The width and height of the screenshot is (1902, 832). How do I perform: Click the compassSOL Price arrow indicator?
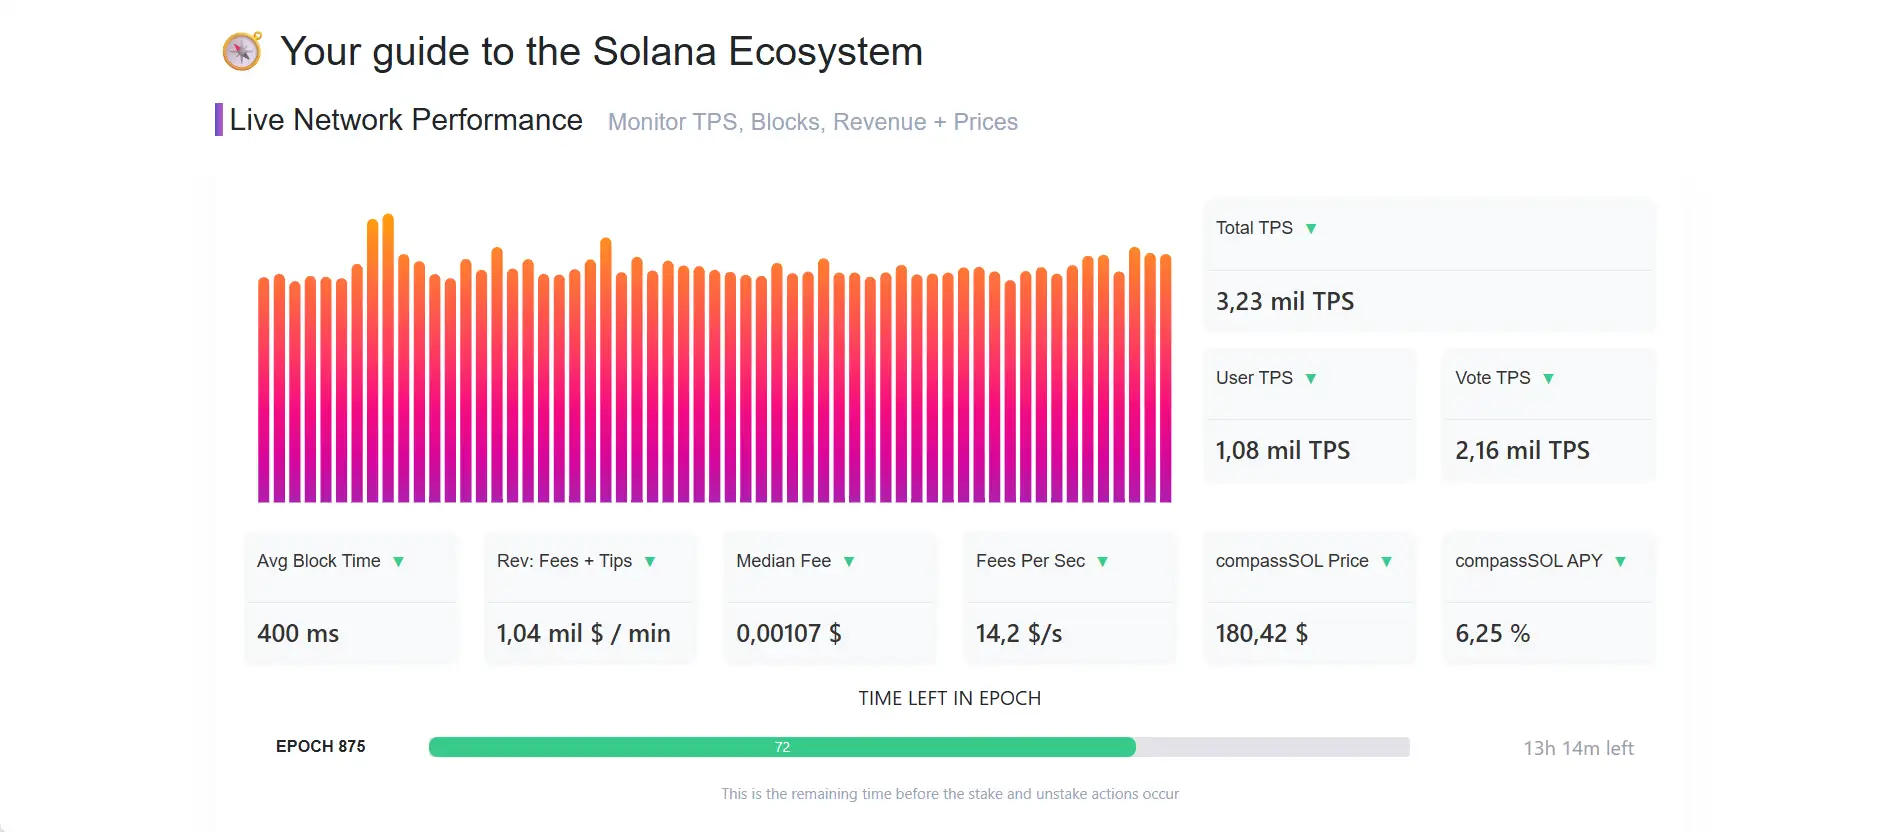point(1387,562)
